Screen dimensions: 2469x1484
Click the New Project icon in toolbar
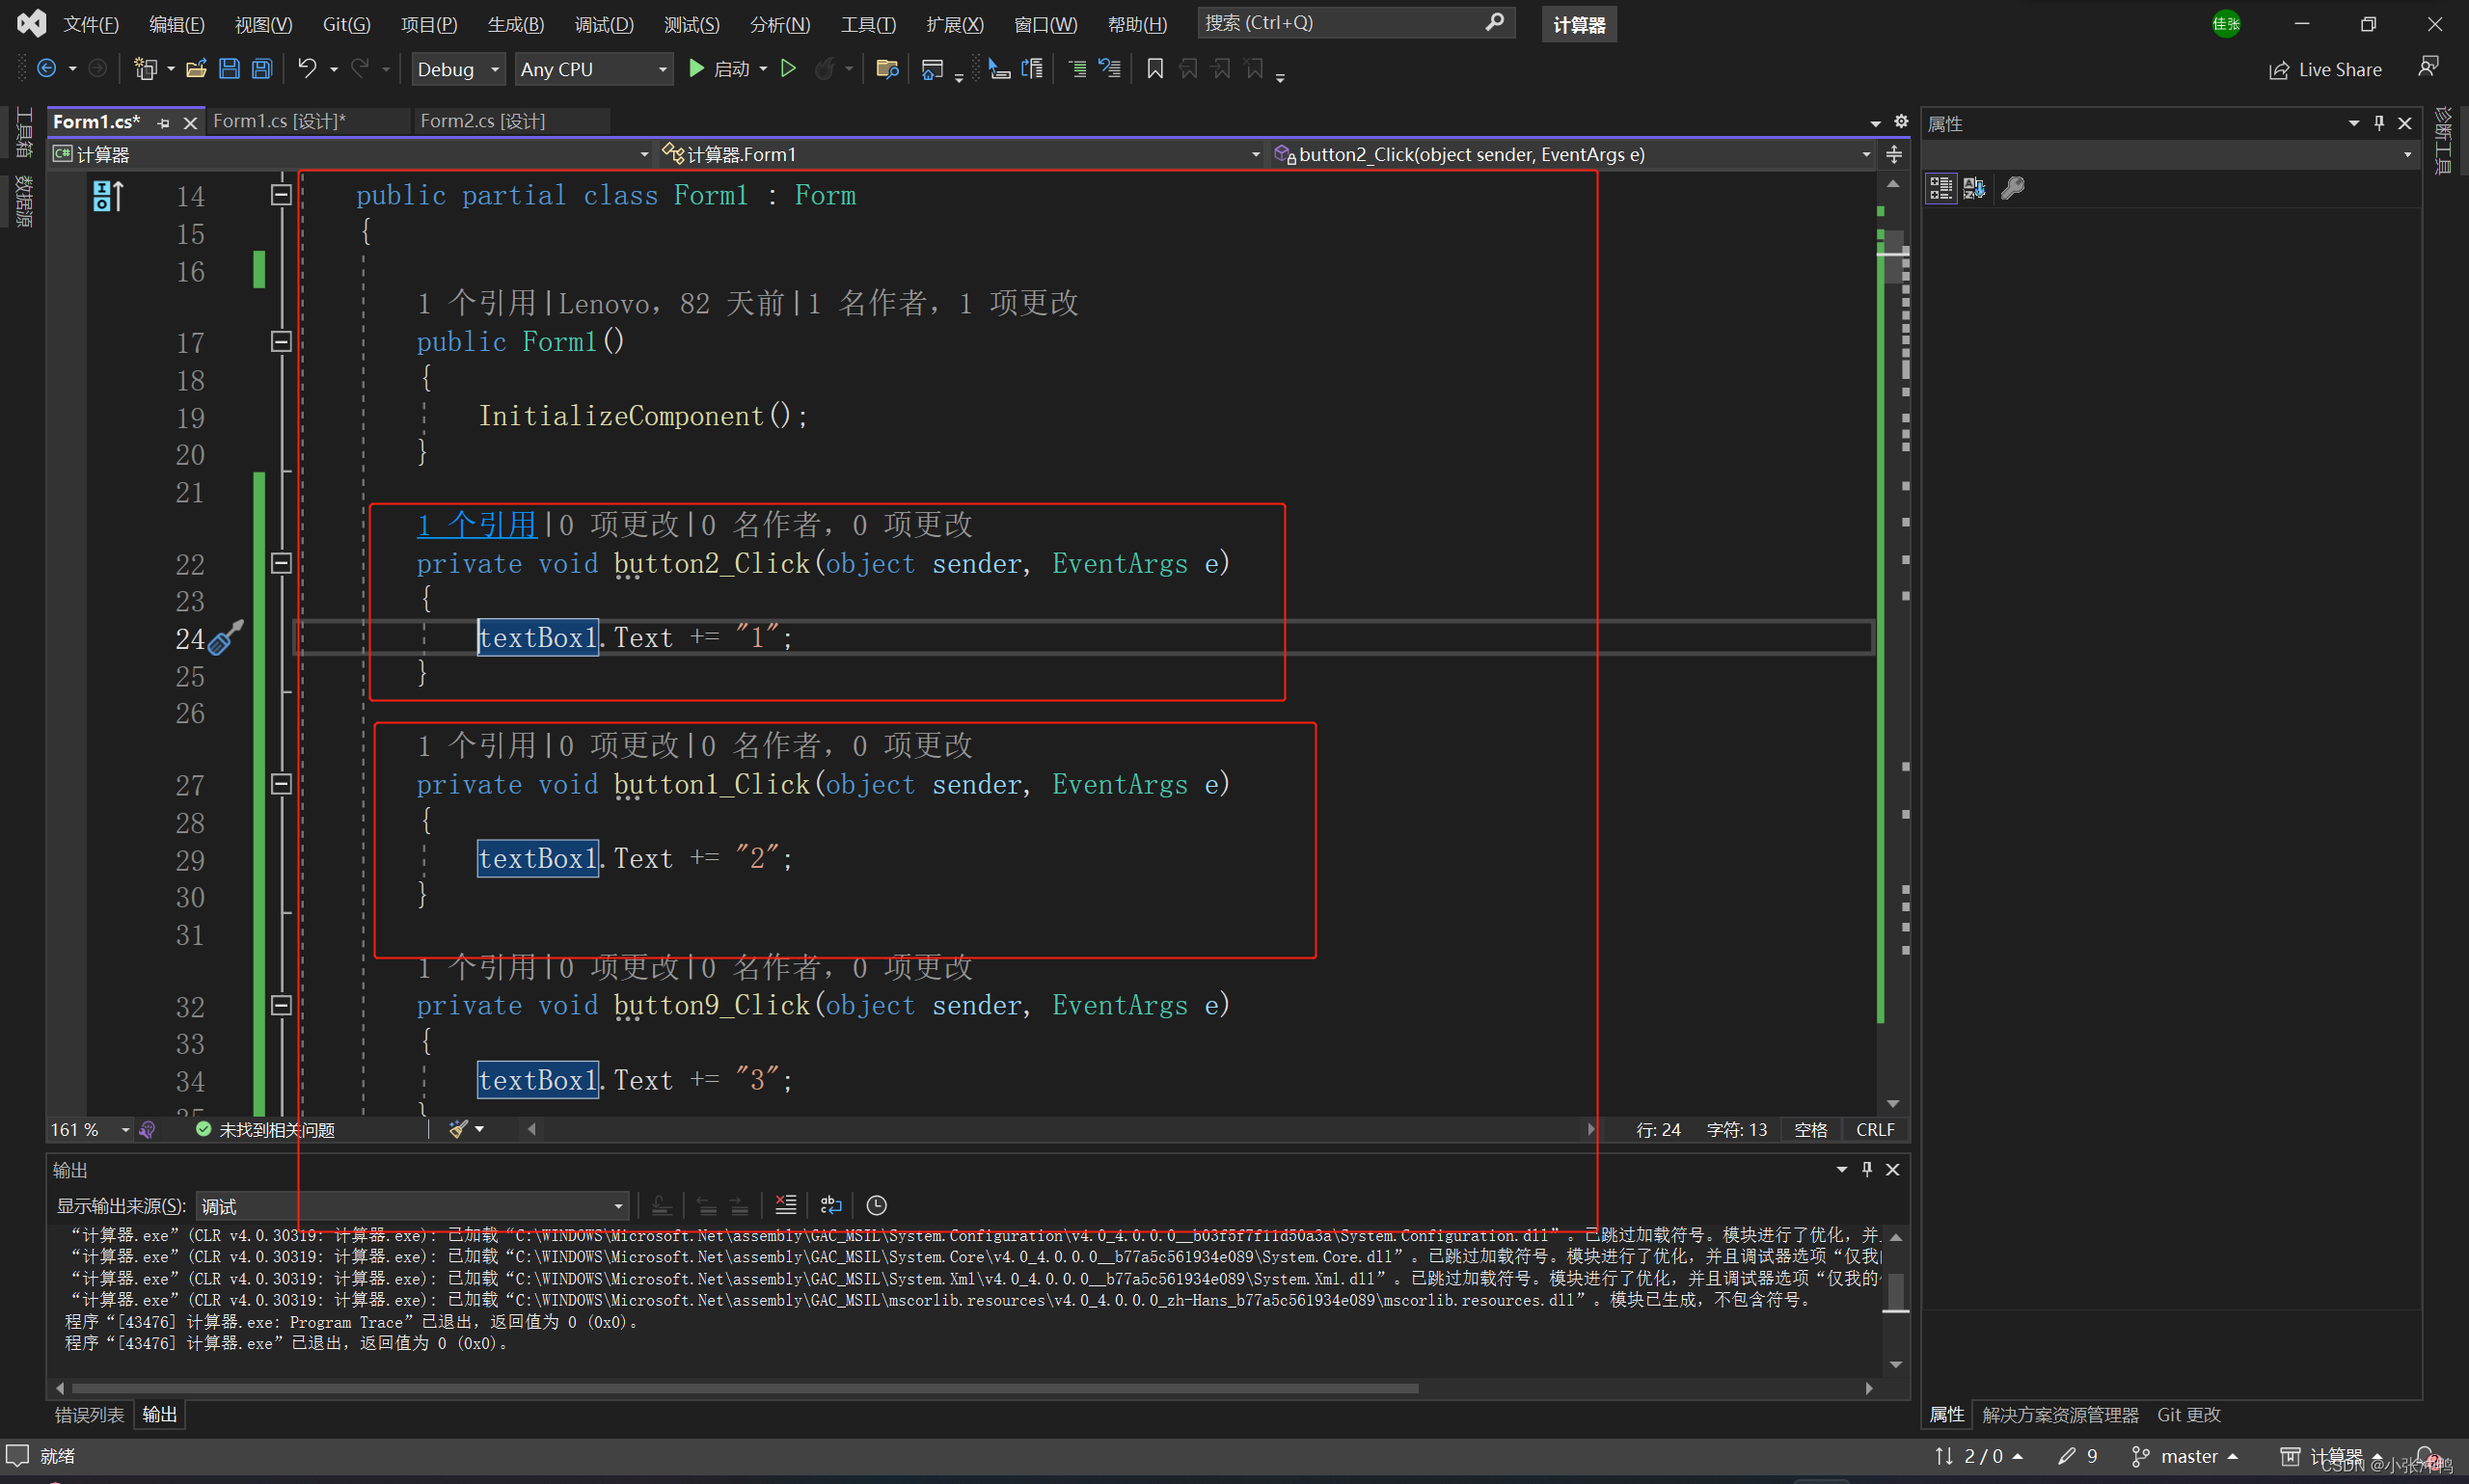point(146,69)
